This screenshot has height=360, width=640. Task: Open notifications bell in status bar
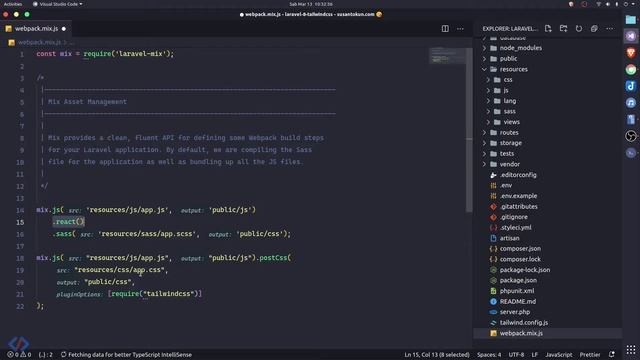(x=611, y=355)
